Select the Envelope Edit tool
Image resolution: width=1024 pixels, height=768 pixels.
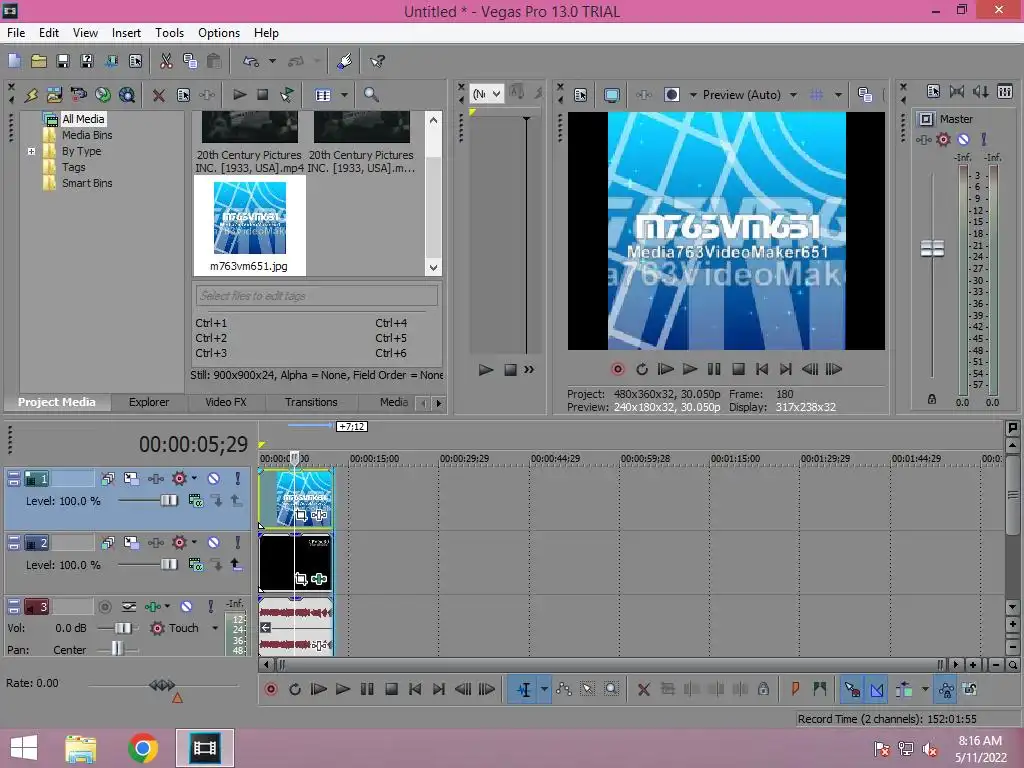[564, 690]
